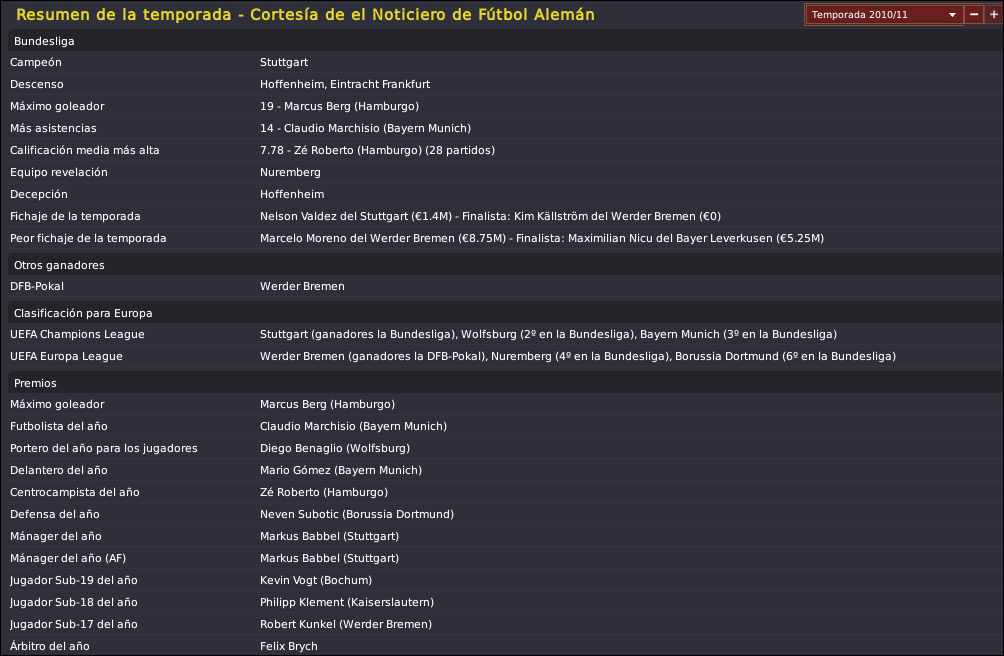Click the Jugador Sub-17 del año label
1004x656 pixels.
[x=74, y=624]
